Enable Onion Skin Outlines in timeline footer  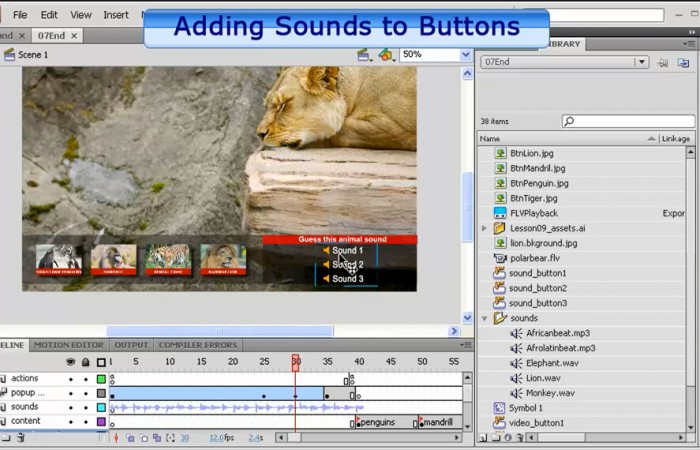(x=144, y=438)
